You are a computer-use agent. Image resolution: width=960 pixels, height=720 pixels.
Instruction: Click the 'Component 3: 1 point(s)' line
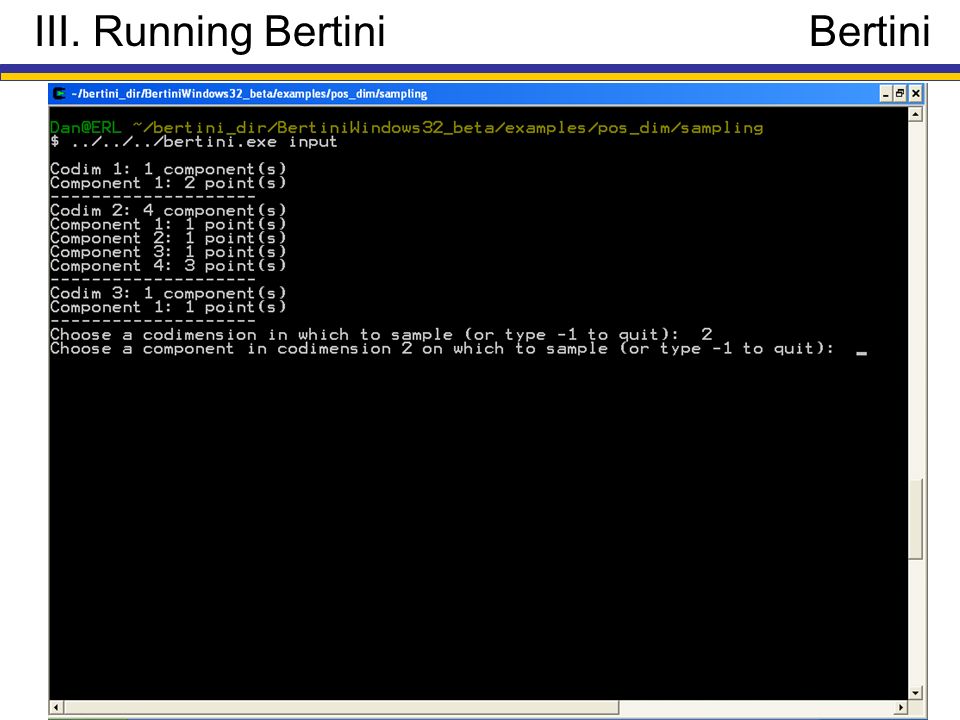[x=168, y=252]
